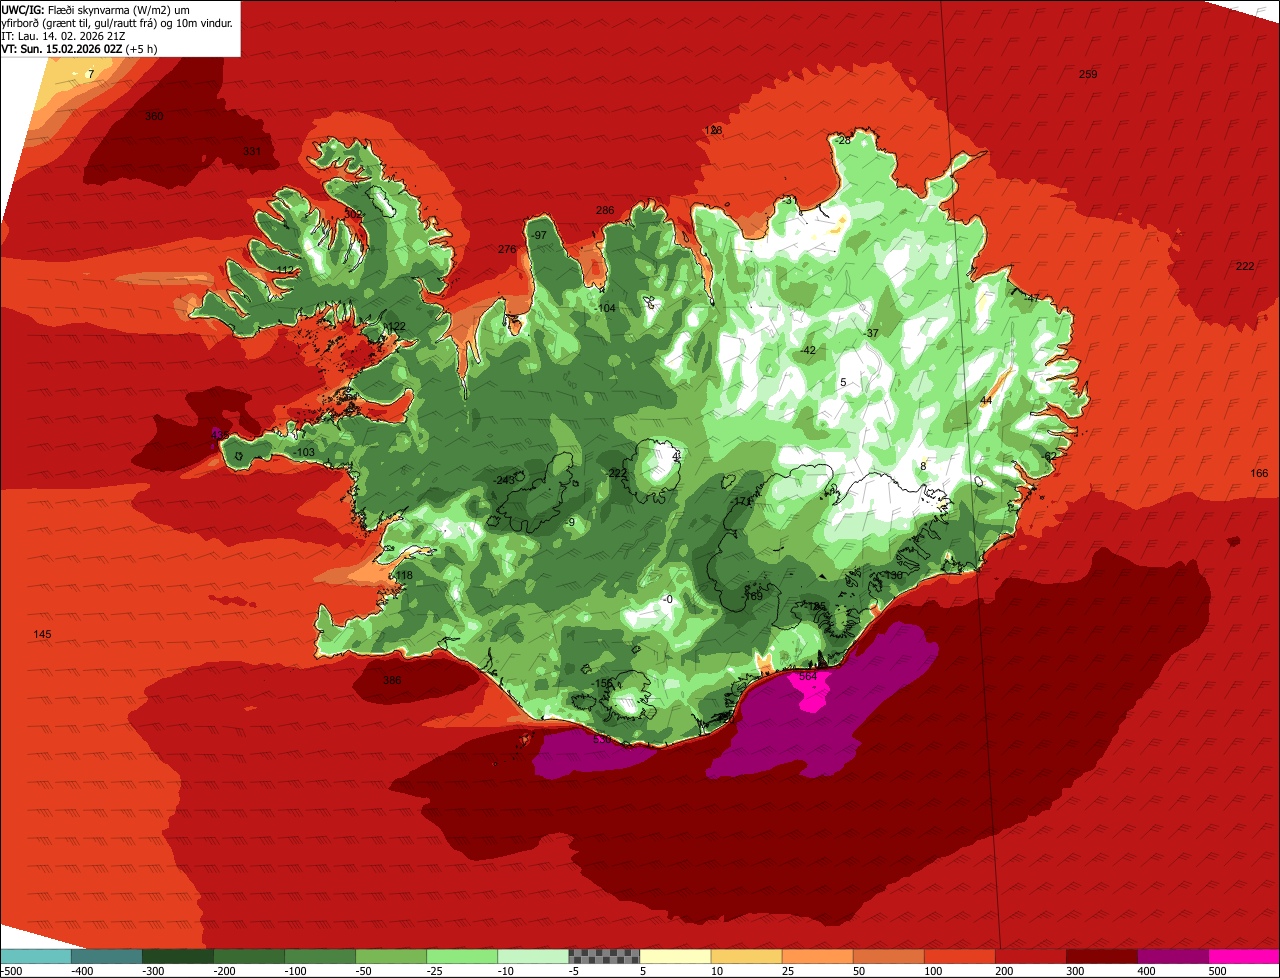
Task: Click the light orange 25 to 50 swatch
Action: coord(818,956)
